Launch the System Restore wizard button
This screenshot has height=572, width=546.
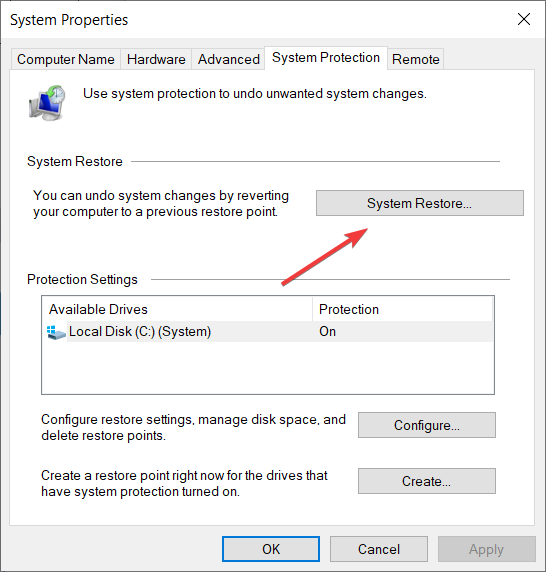tap(419, 203)
